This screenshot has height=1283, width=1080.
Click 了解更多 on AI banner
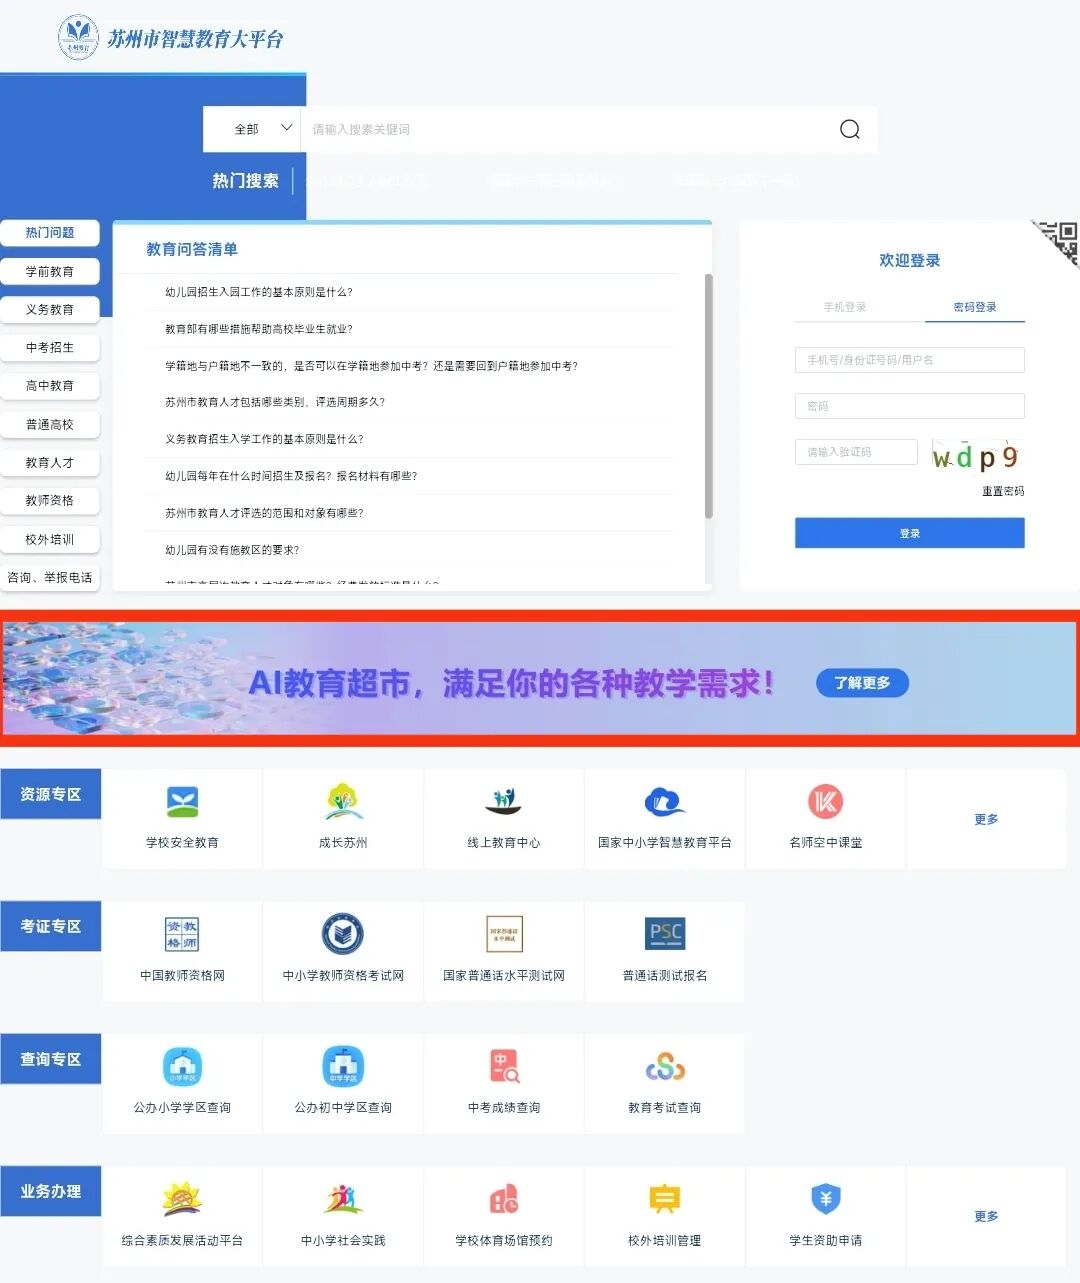[x=862, y=683]
